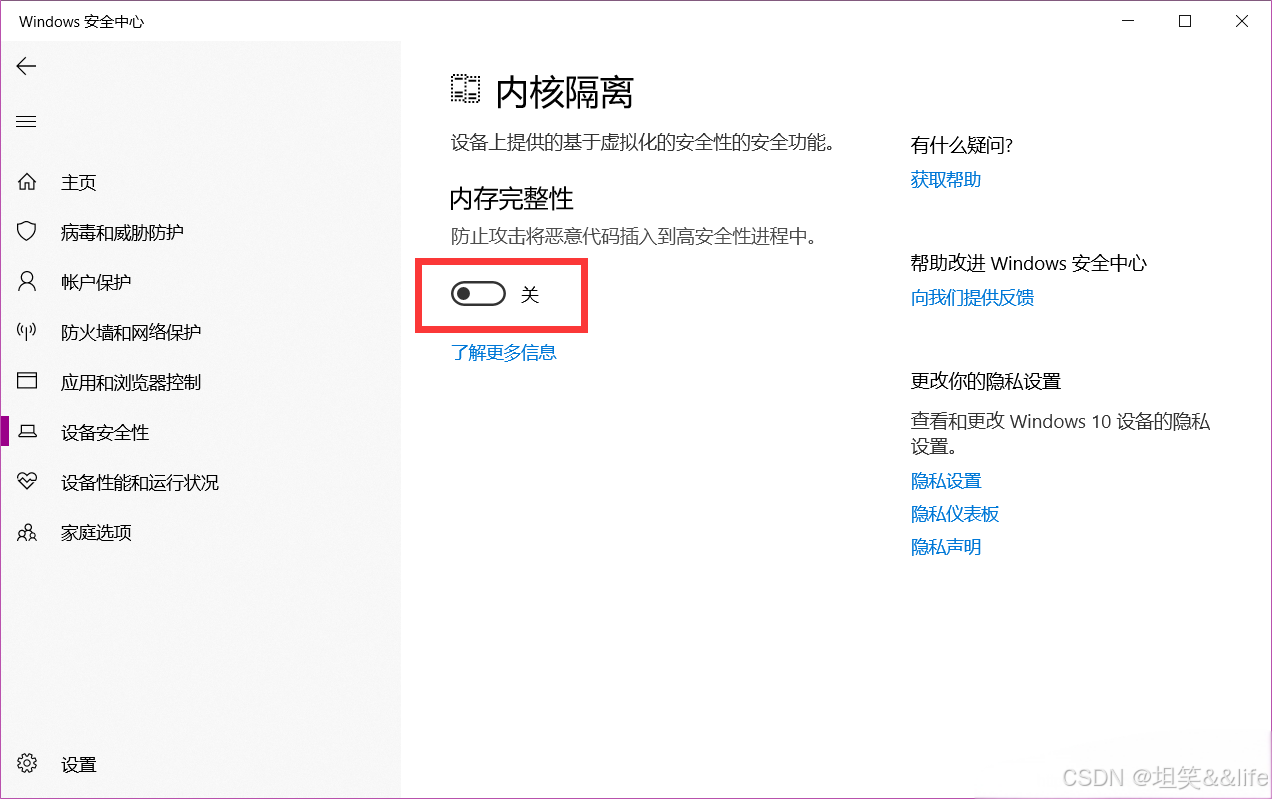Click the 更改你的隐私设置 heading
The image size is (1272, 799).
tap(986, 381)
